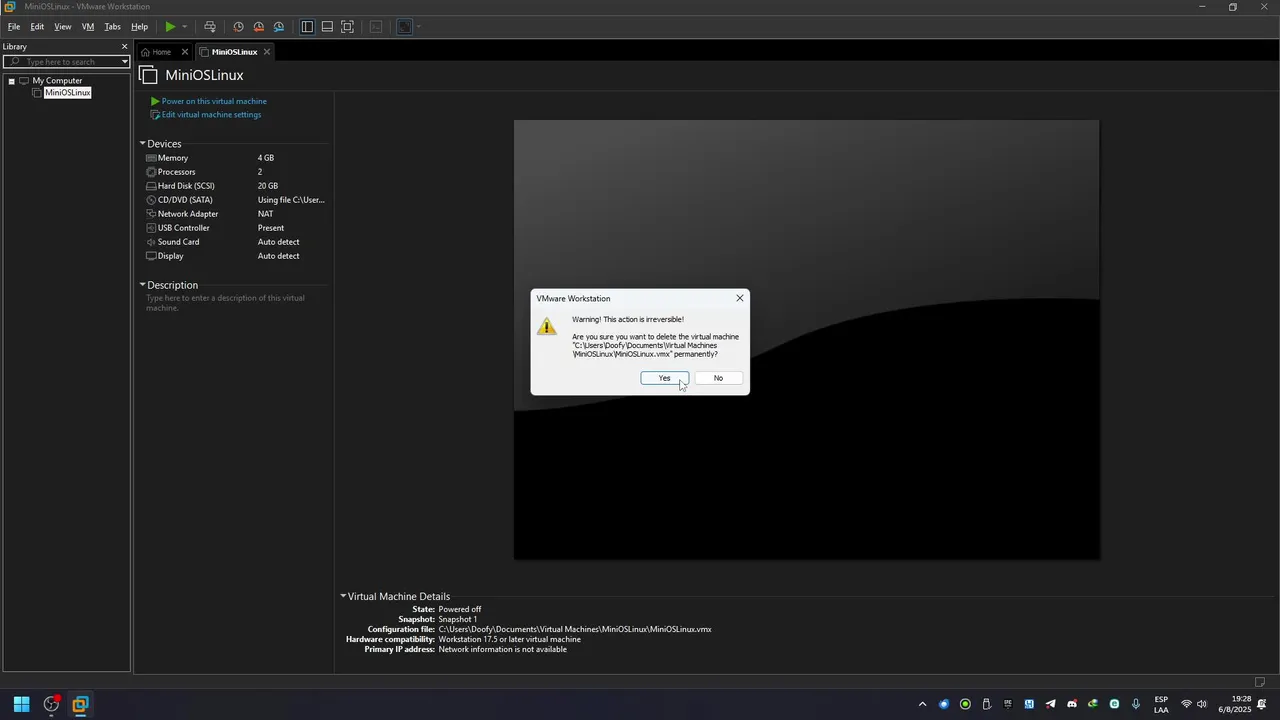1280x720 pixels.
Task: Open the power options dropdown arrow beside play
Action: pos(184,27)
